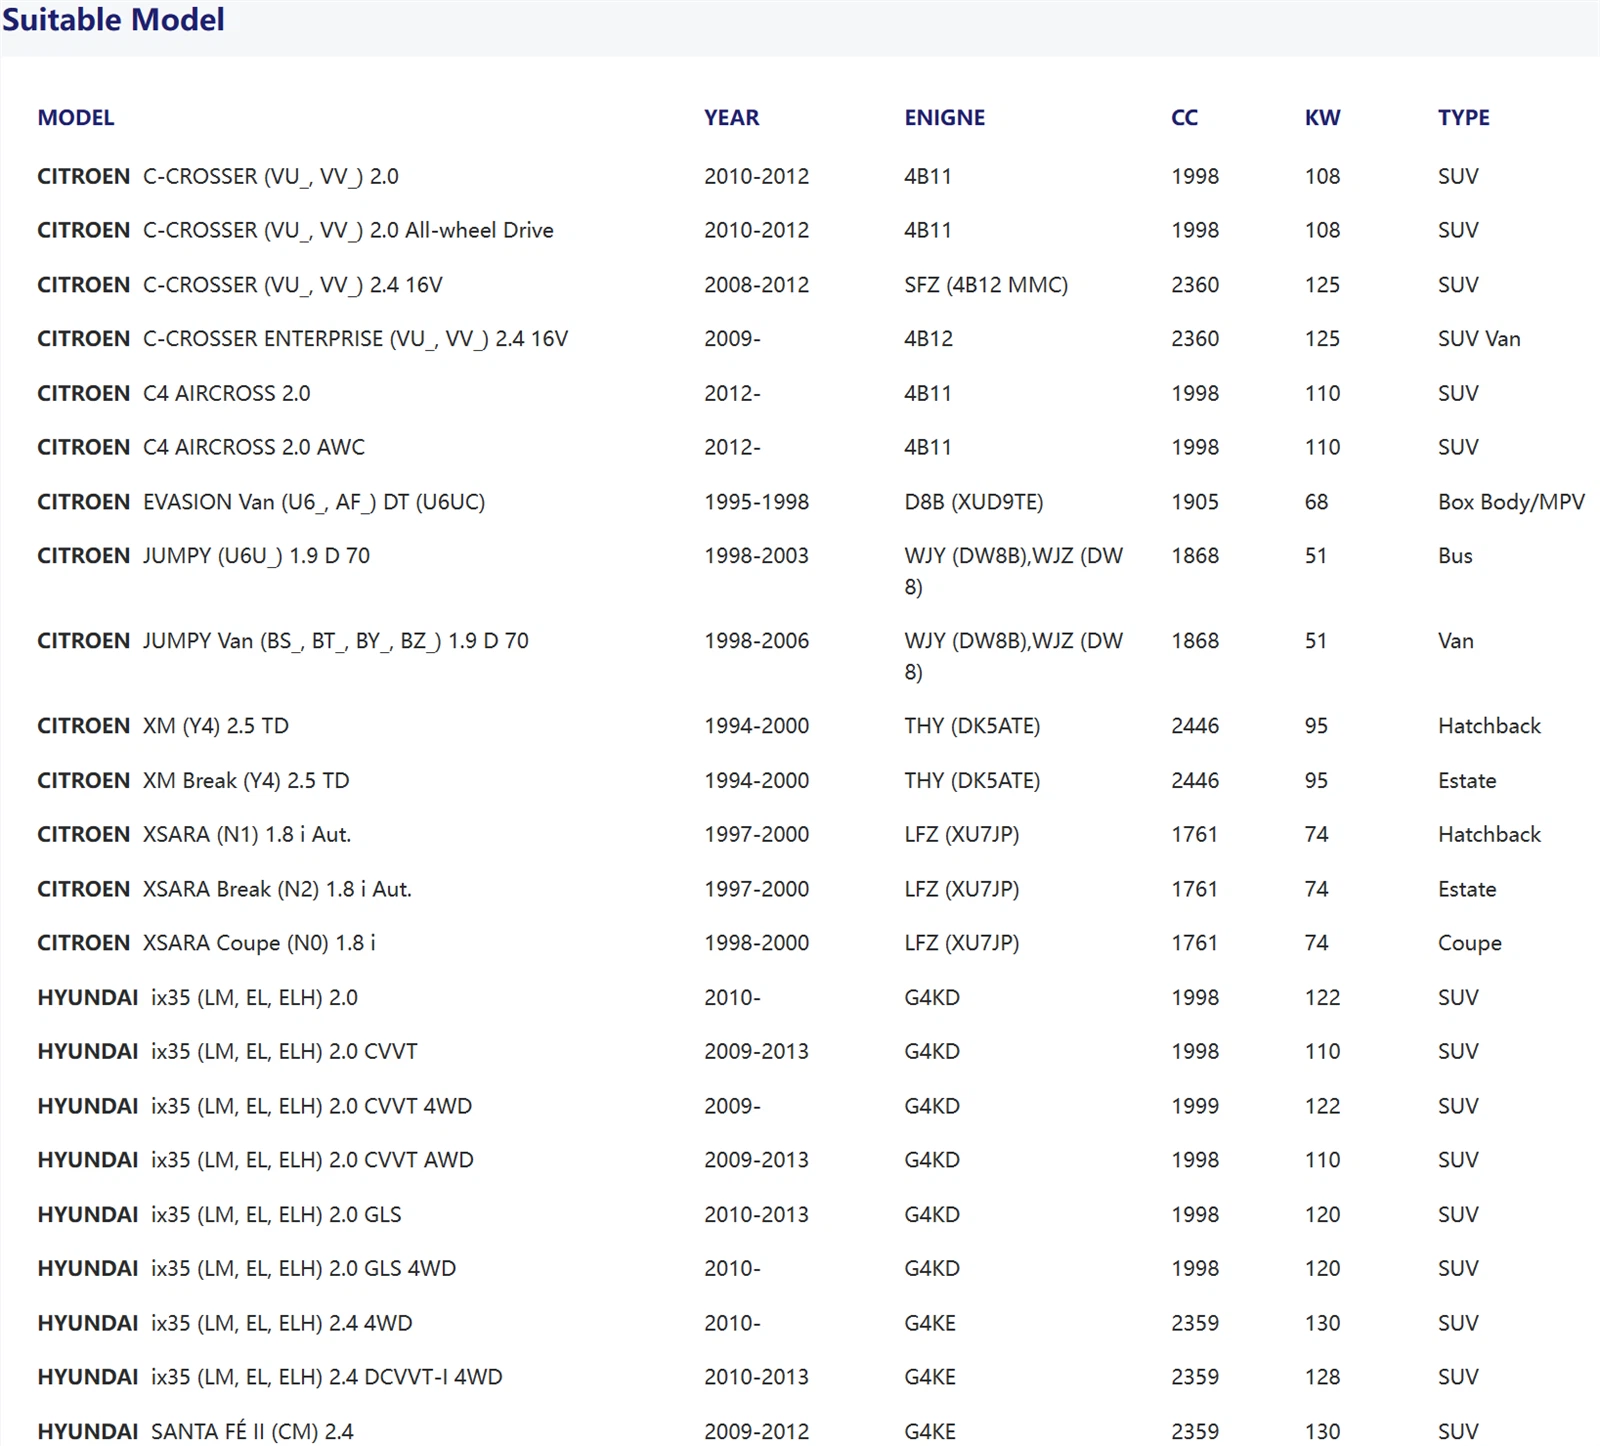The width and height of the screenshot is (1600, 1446).
Task: Click 'C4 AIRCROSS 2.0 AWC' model name
Action: 254,447
